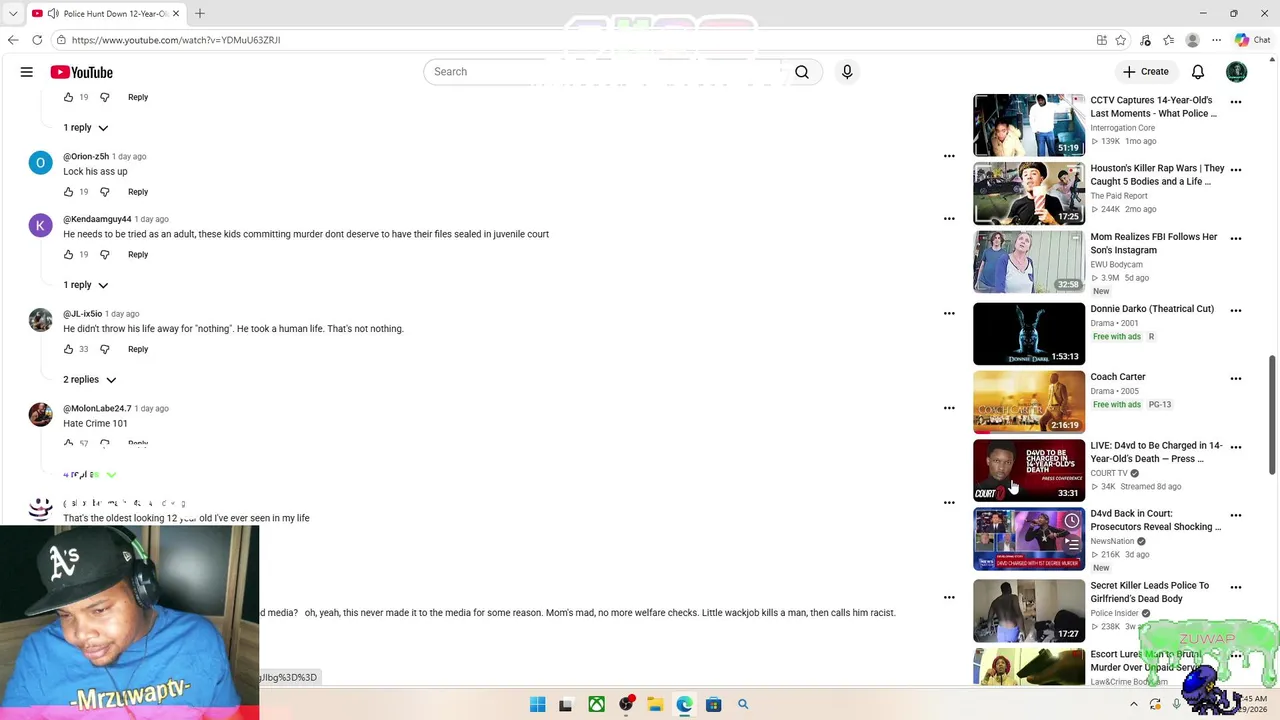The image size is (1280, 720).
Task: Click the Create button
Action: click(1146, 72)
